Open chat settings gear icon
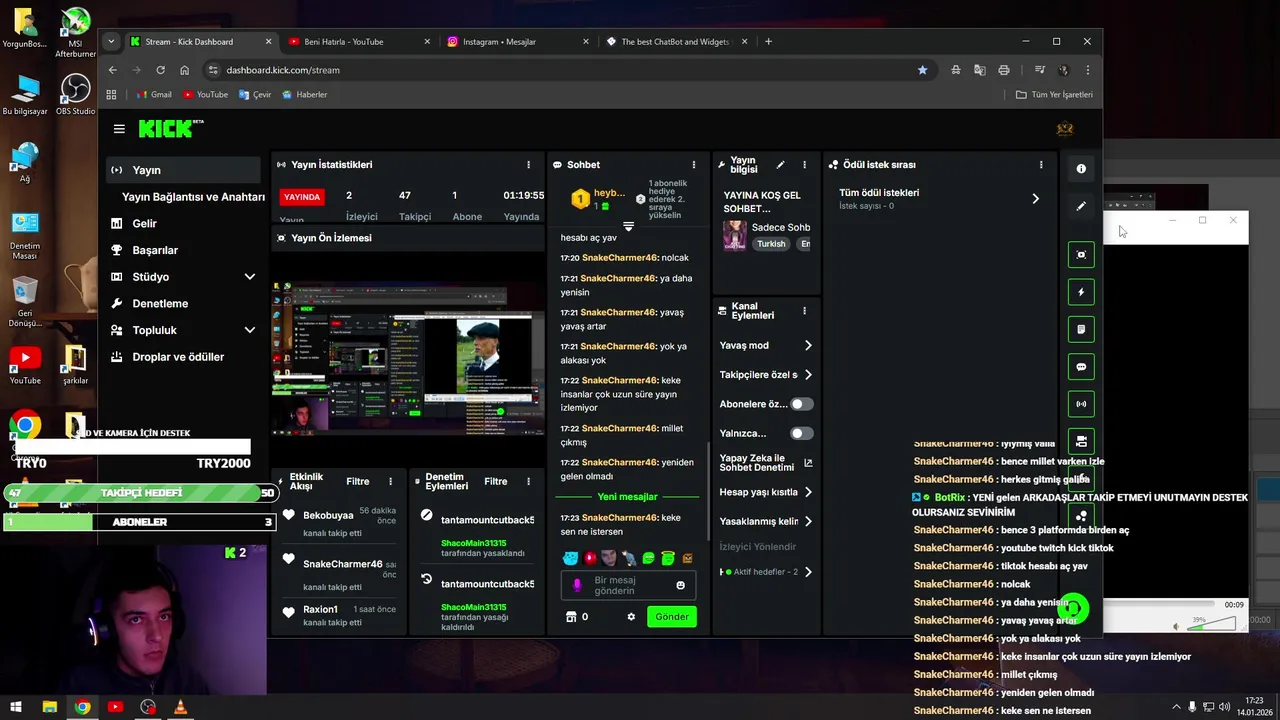 click(631, 617)
